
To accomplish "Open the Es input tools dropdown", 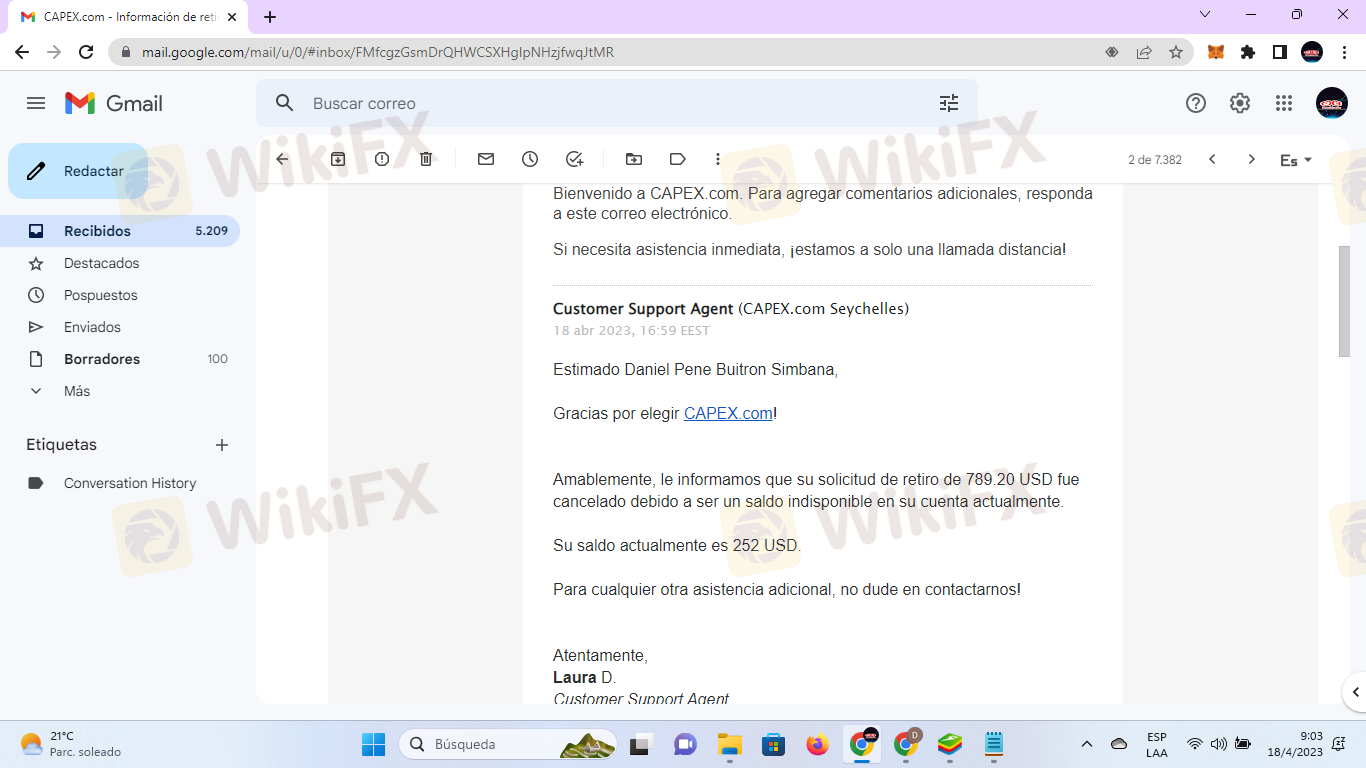I will [1296, 160].
